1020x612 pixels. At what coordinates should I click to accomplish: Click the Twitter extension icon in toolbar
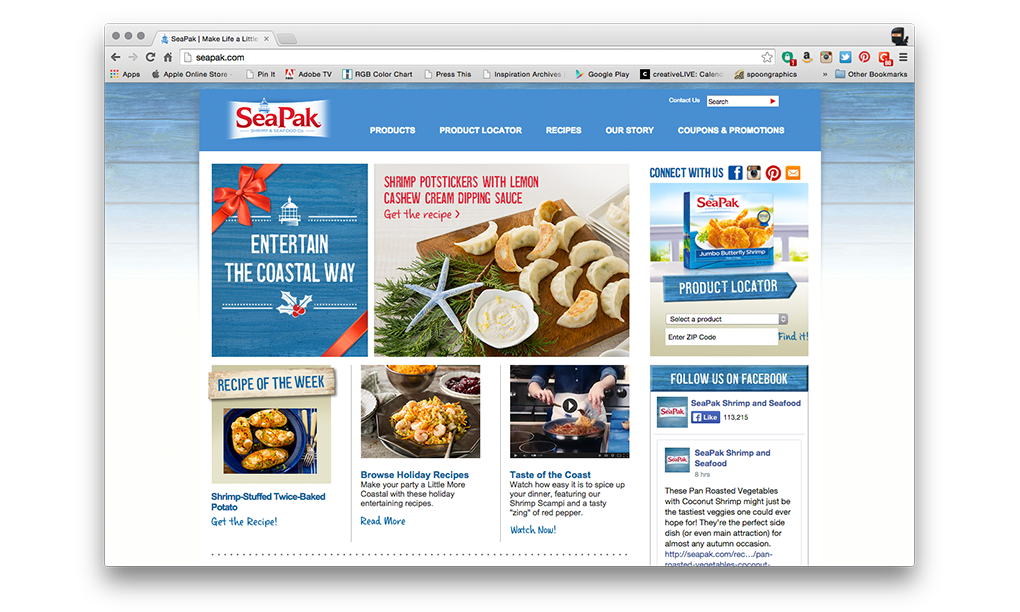tap(845, 57)
